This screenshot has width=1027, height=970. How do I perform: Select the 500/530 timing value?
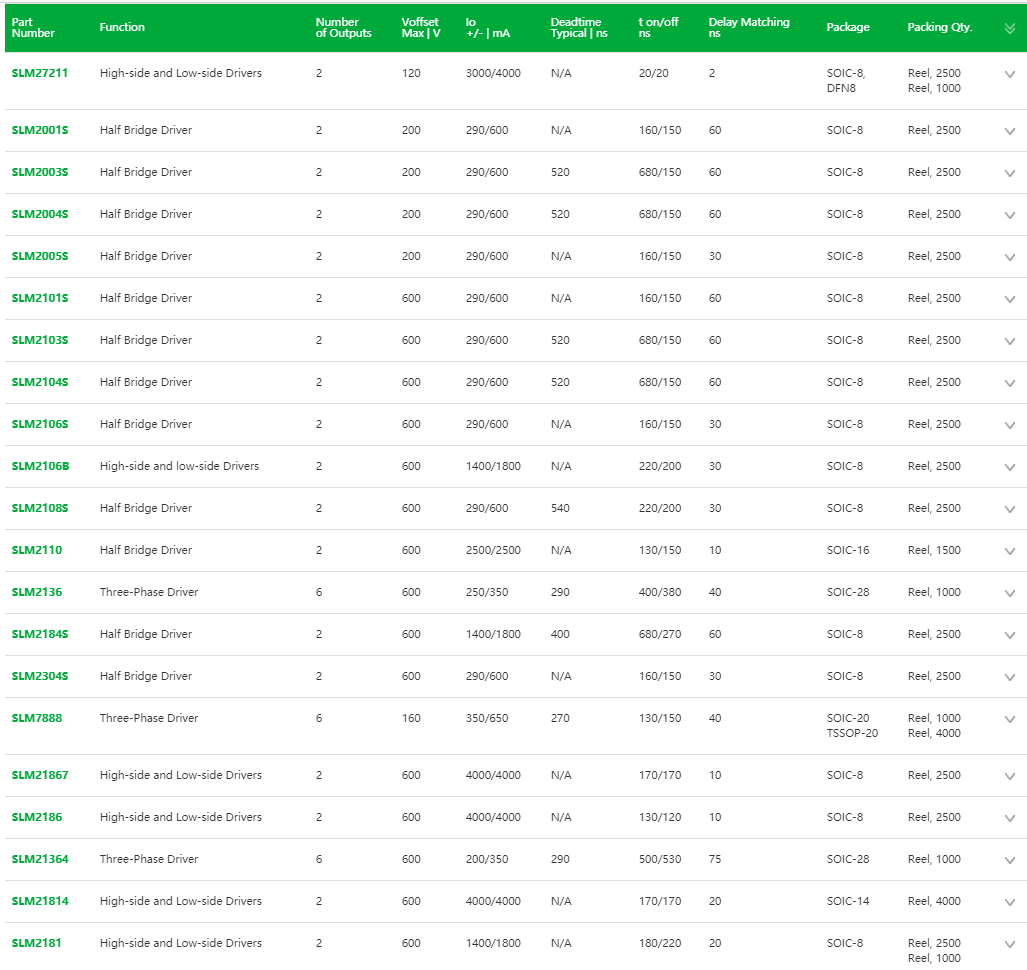click(x=660, y=859)
